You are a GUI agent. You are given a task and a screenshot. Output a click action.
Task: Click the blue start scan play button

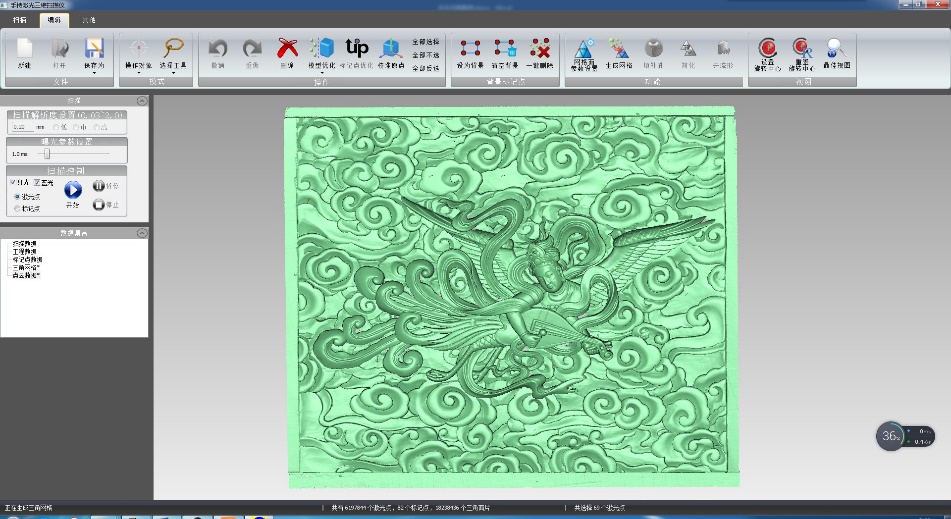point(72,189)
